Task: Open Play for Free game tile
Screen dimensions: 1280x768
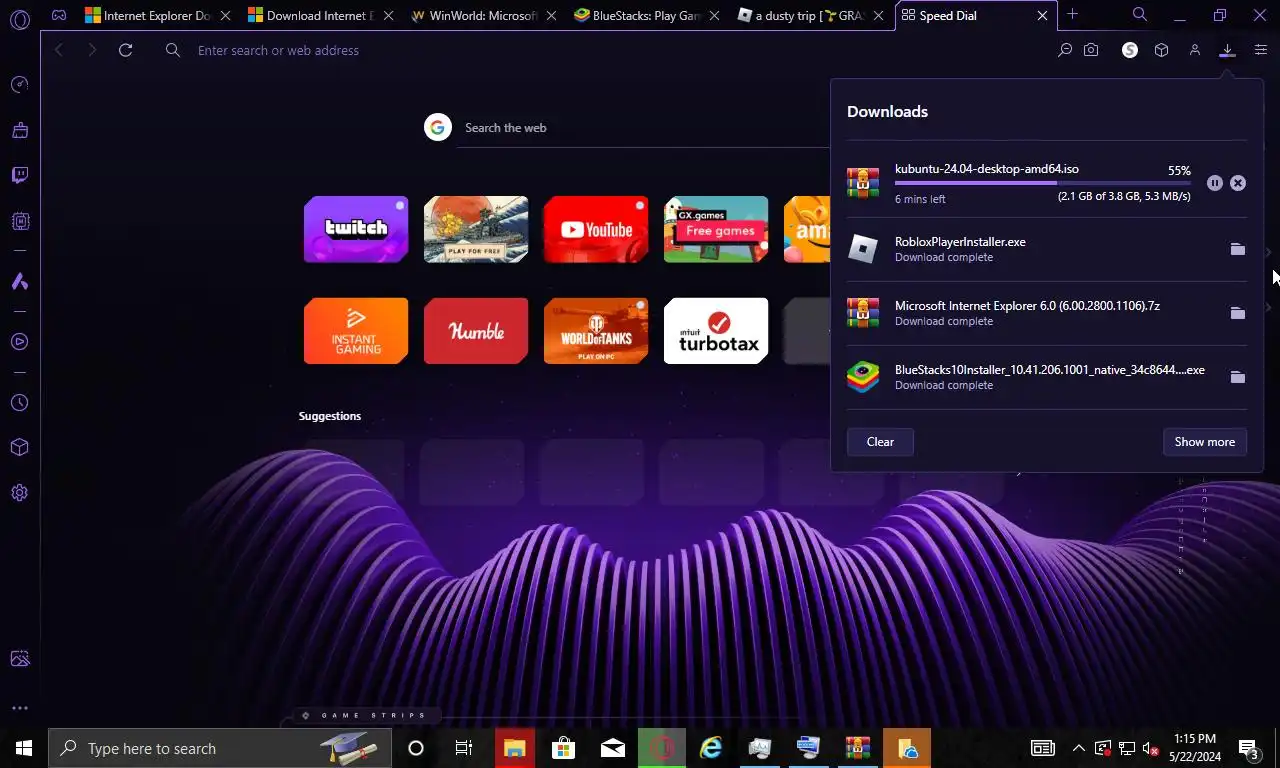Action: tap(476, 230)
